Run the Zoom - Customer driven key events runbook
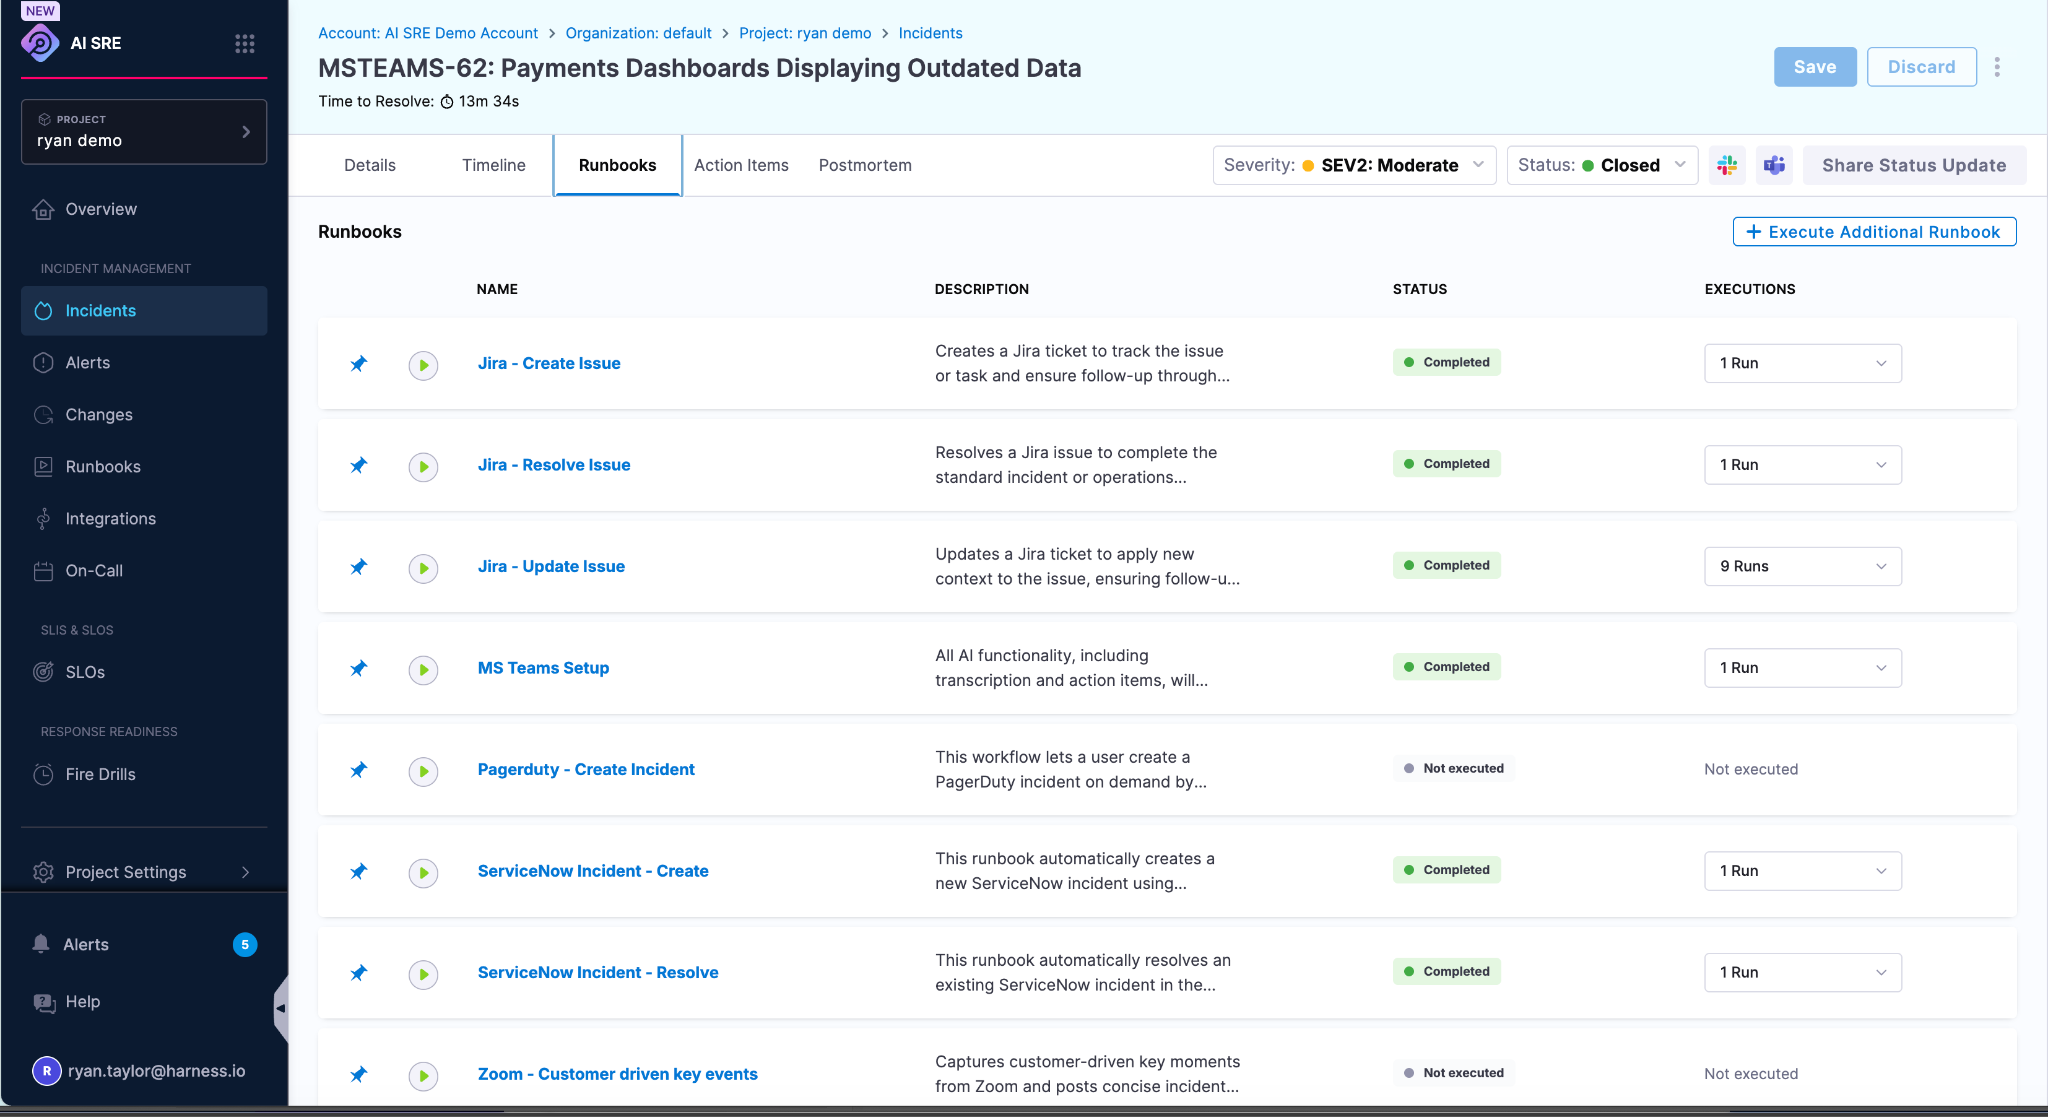2048x1117 pixels. [423, 1076]
